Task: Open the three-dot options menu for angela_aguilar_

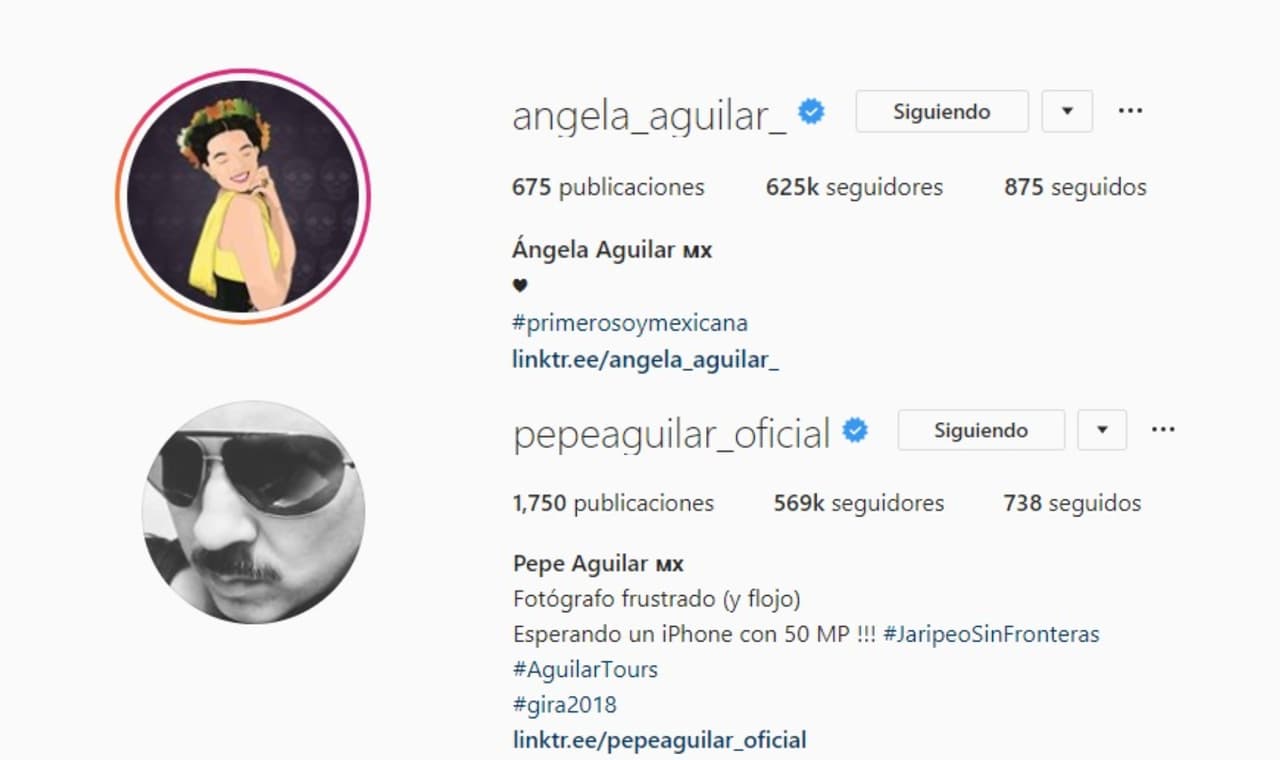Action: (1130, 111)
